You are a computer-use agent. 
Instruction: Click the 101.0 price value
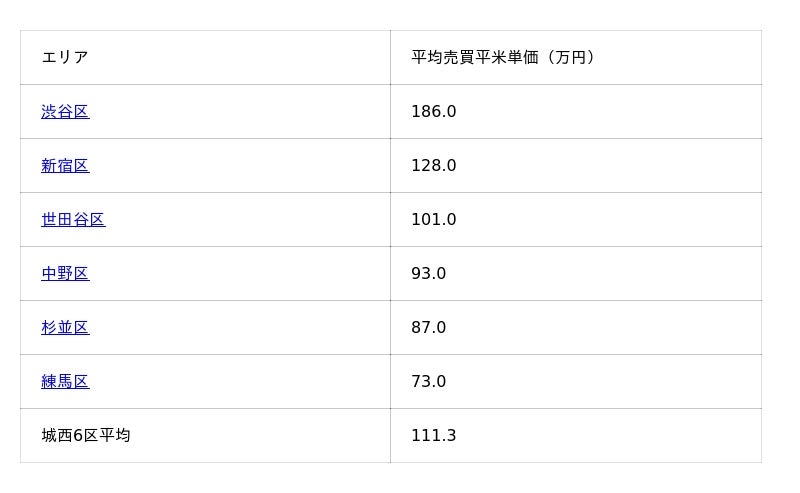pos(433,220)
